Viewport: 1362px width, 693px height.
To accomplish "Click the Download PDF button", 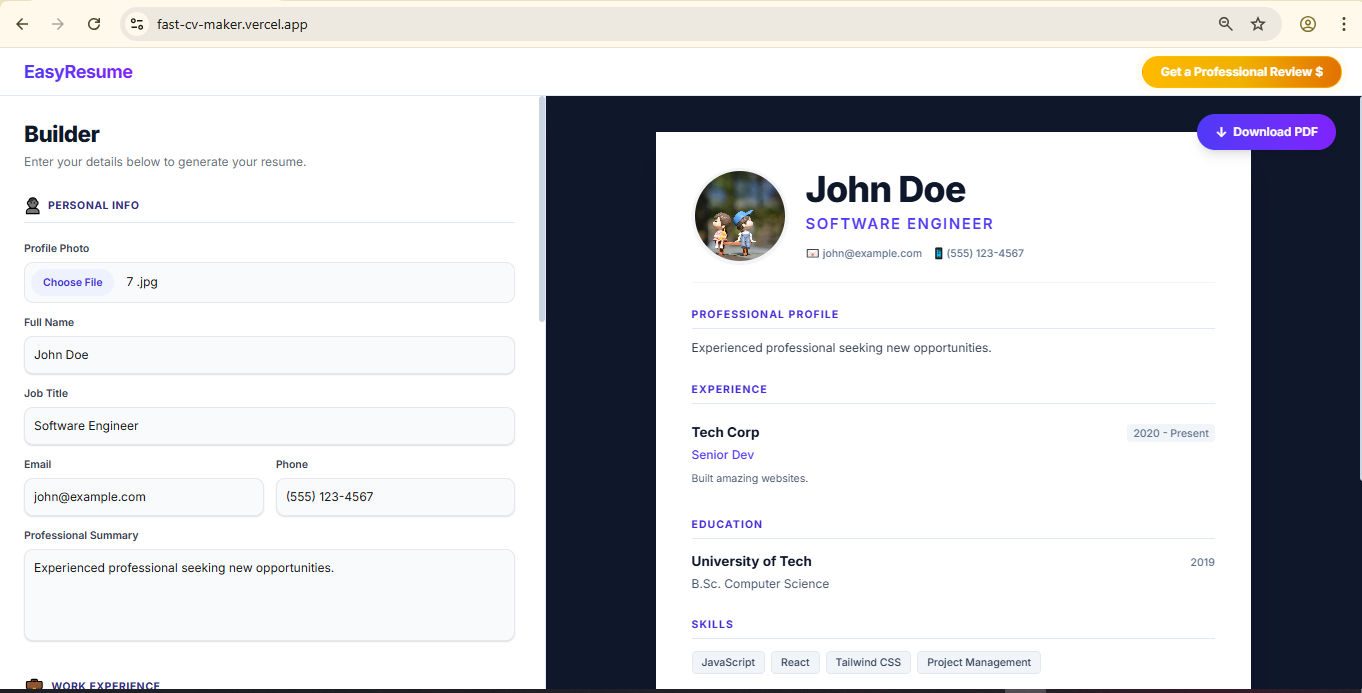I will click(x=1266, y=131).
